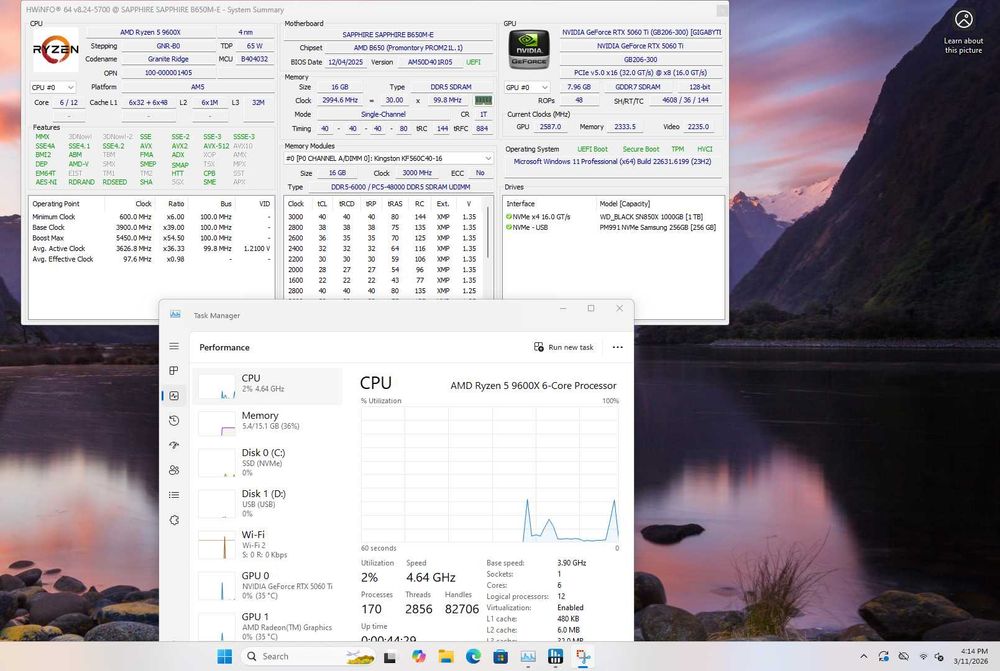Open App history in Task Manager sidebar
The image size is (1000, 671).
pyautogui.click(x=174, y=420)
